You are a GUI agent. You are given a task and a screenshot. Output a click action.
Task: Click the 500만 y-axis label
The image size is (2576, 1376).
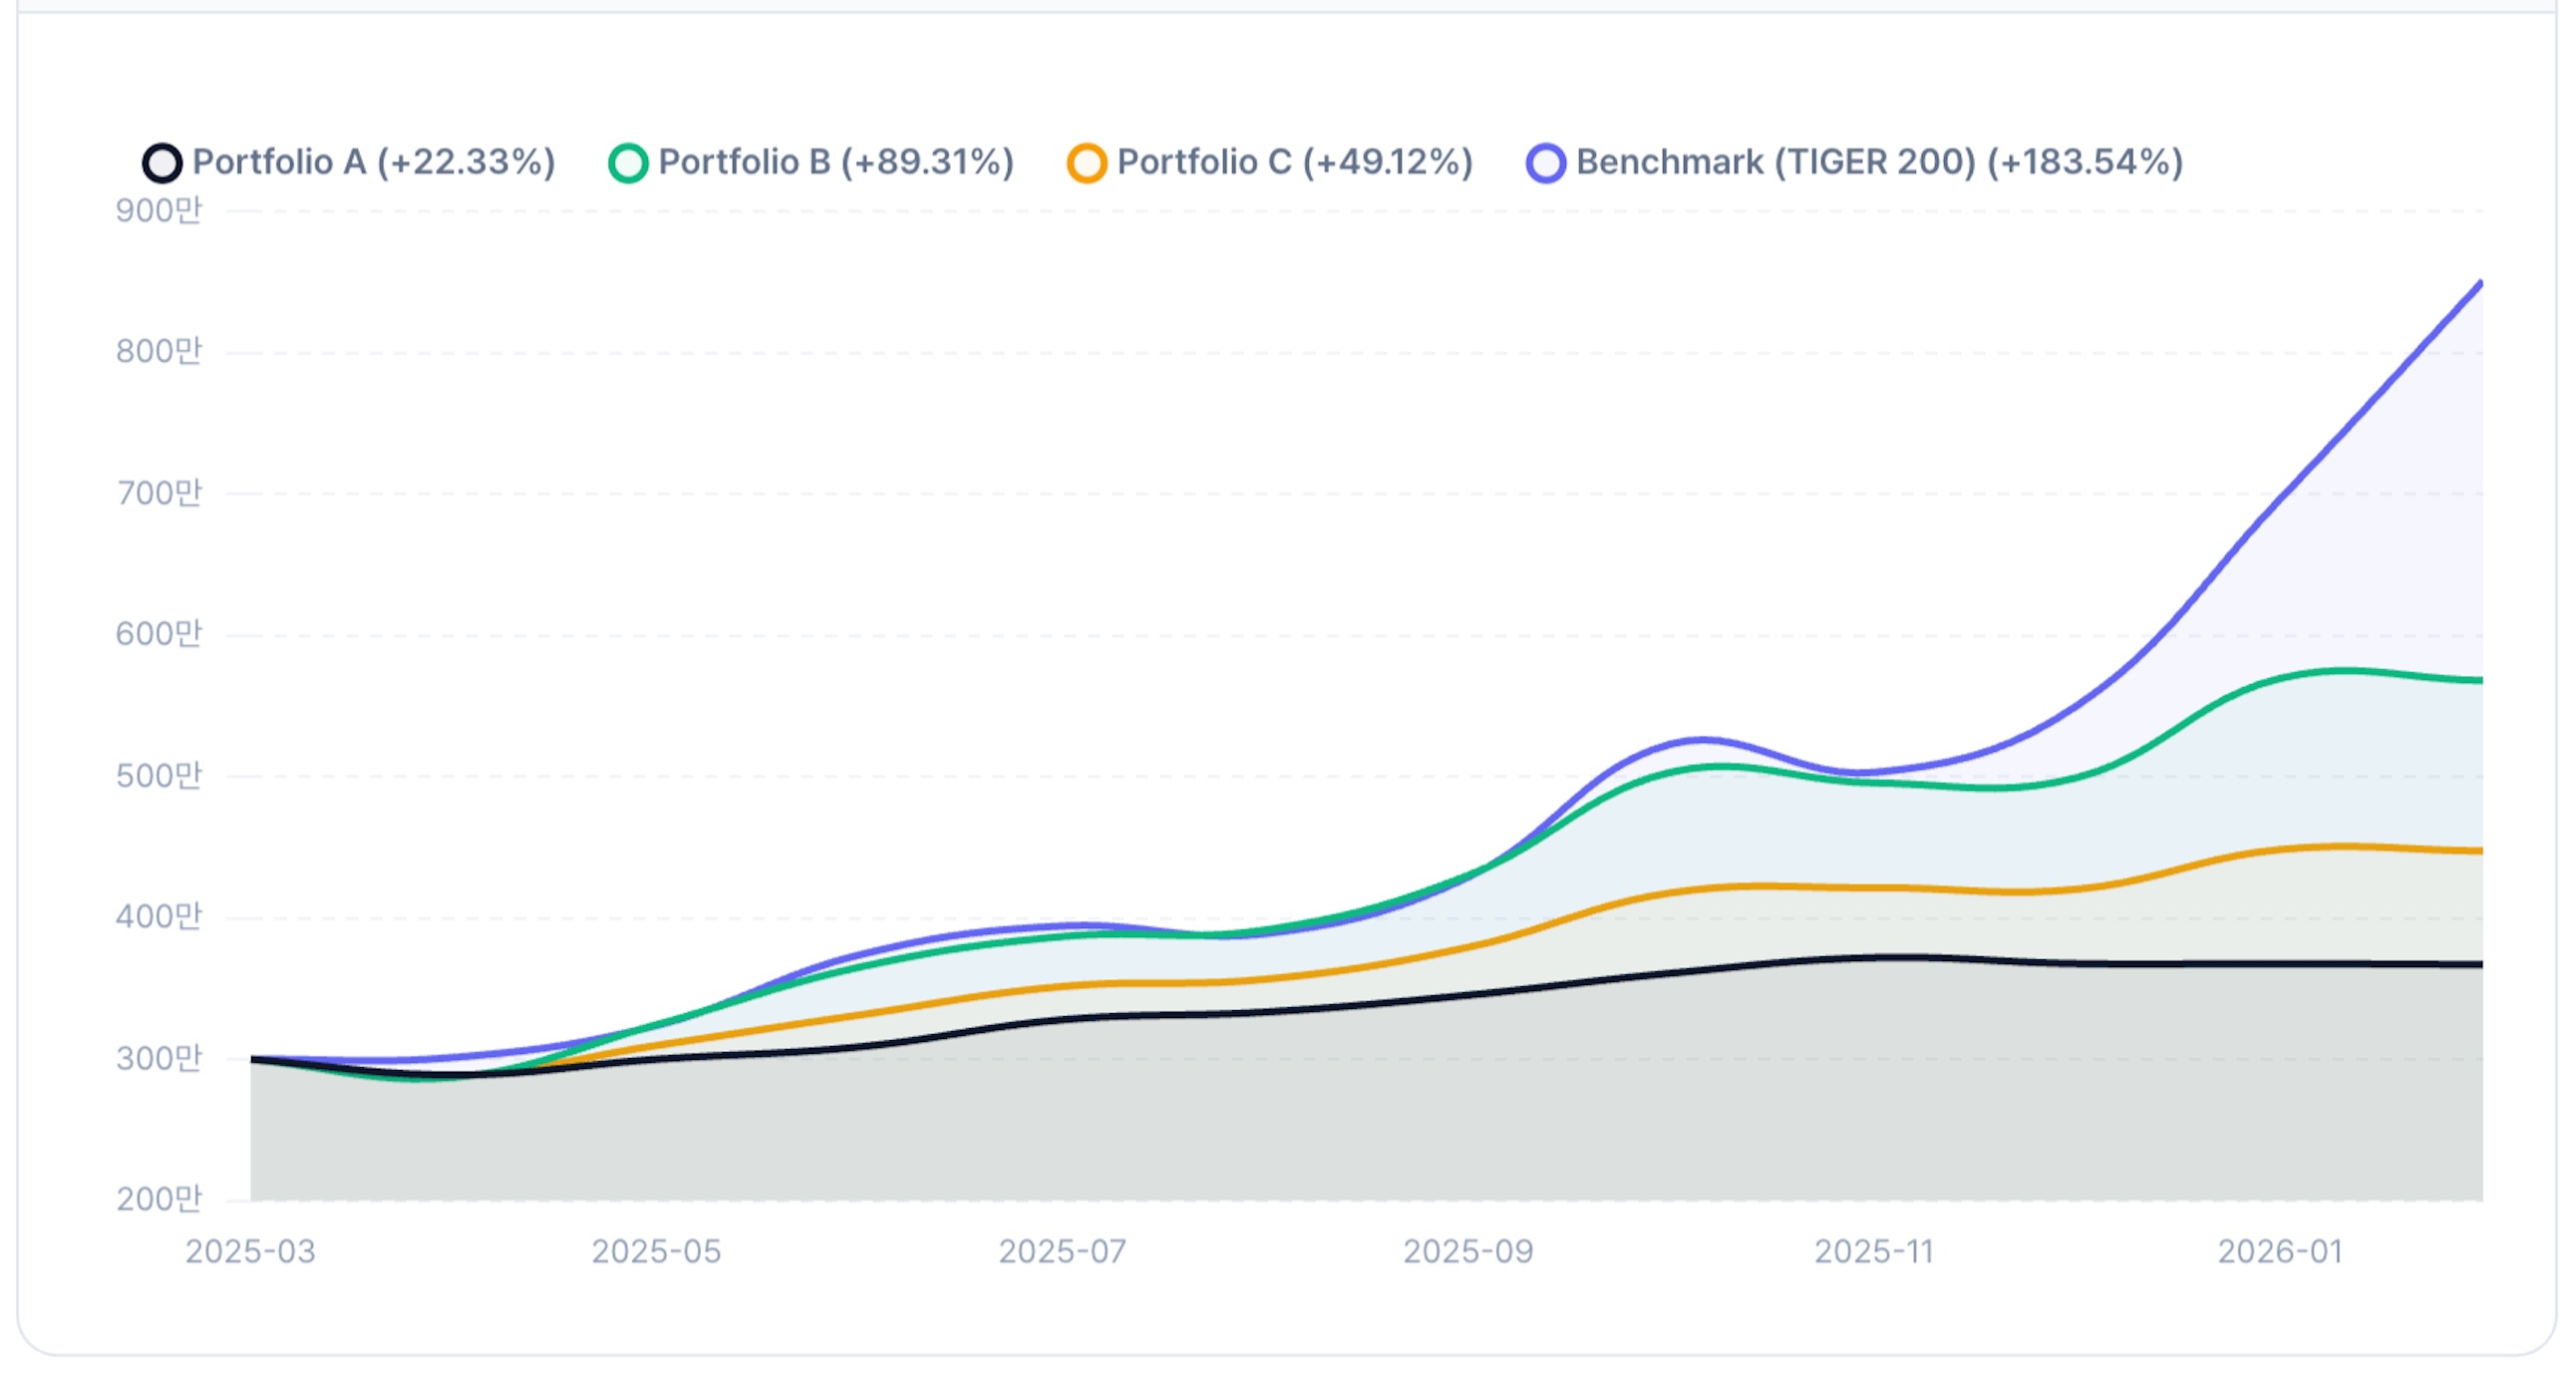159,776
